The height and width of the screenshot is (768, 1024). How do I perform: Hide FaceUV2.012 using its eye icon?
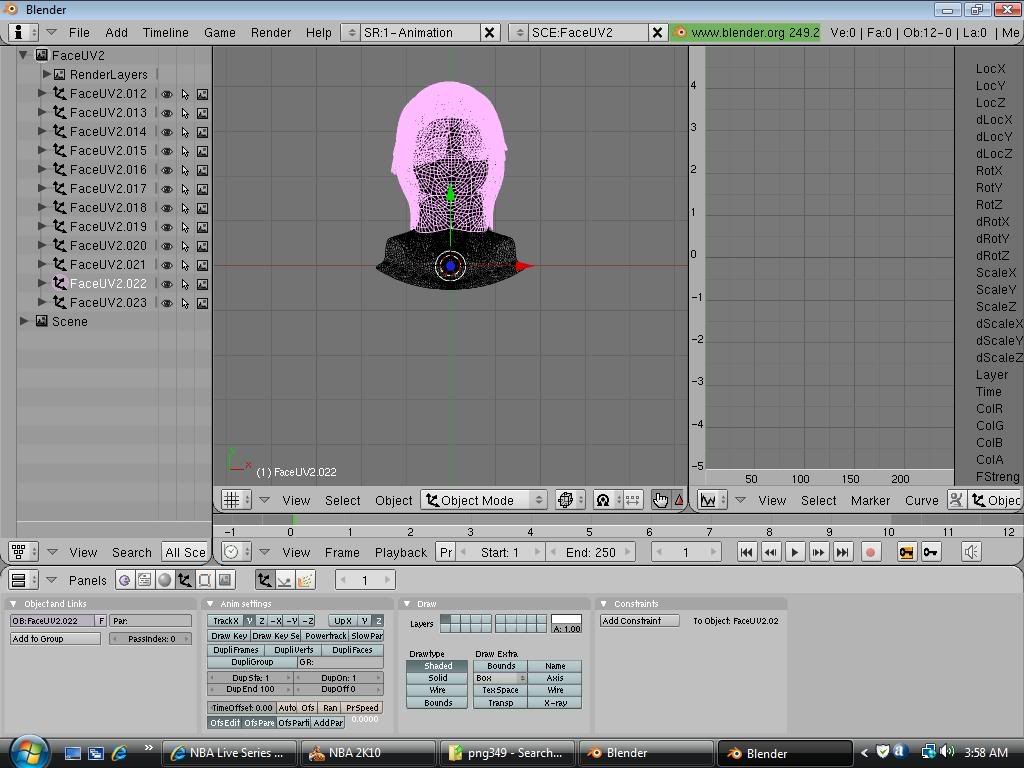tap(167, 94)
